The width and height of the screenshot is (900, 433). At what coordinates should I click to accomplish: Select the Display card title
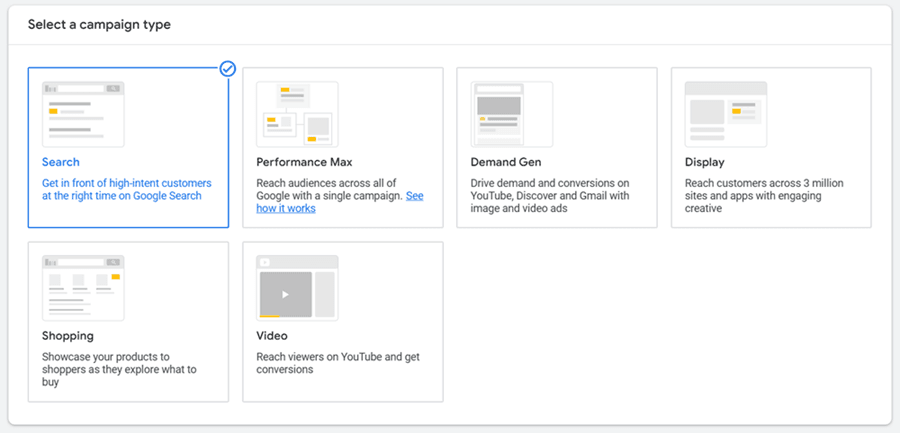(x=704, y=162)
